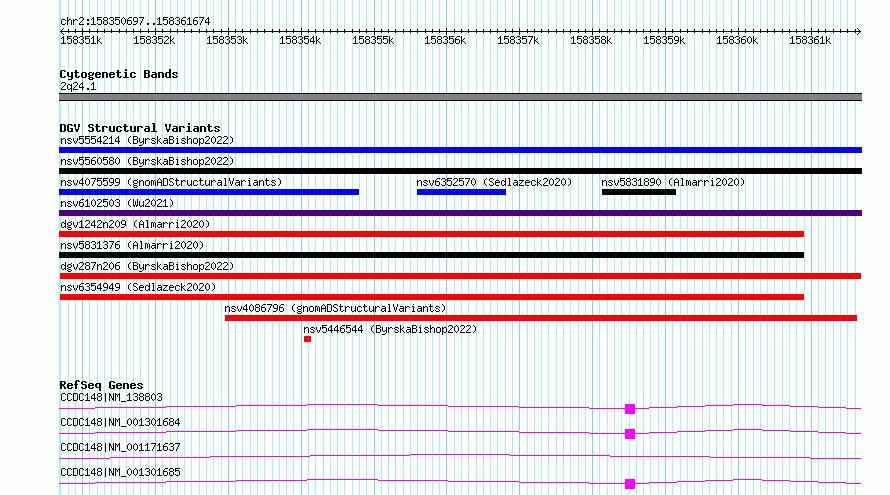This screenshot has width=890, height=495.
Task: Open the nsv5554214 (ByrskaBishop2022) label
Action: coord(147,140)
